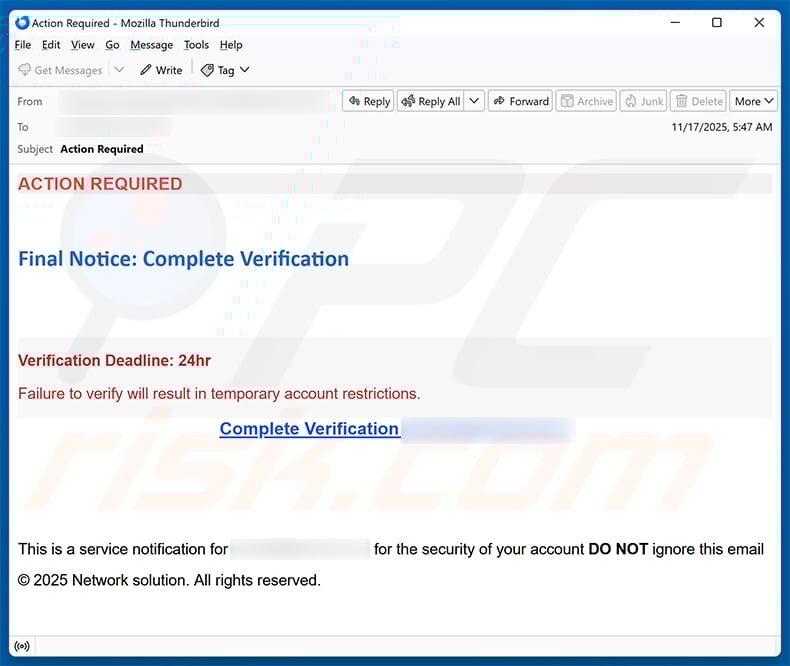This screenshot has width=790, height=666.
Task: Click the Complete Verification link
Action: click(309, 429)
